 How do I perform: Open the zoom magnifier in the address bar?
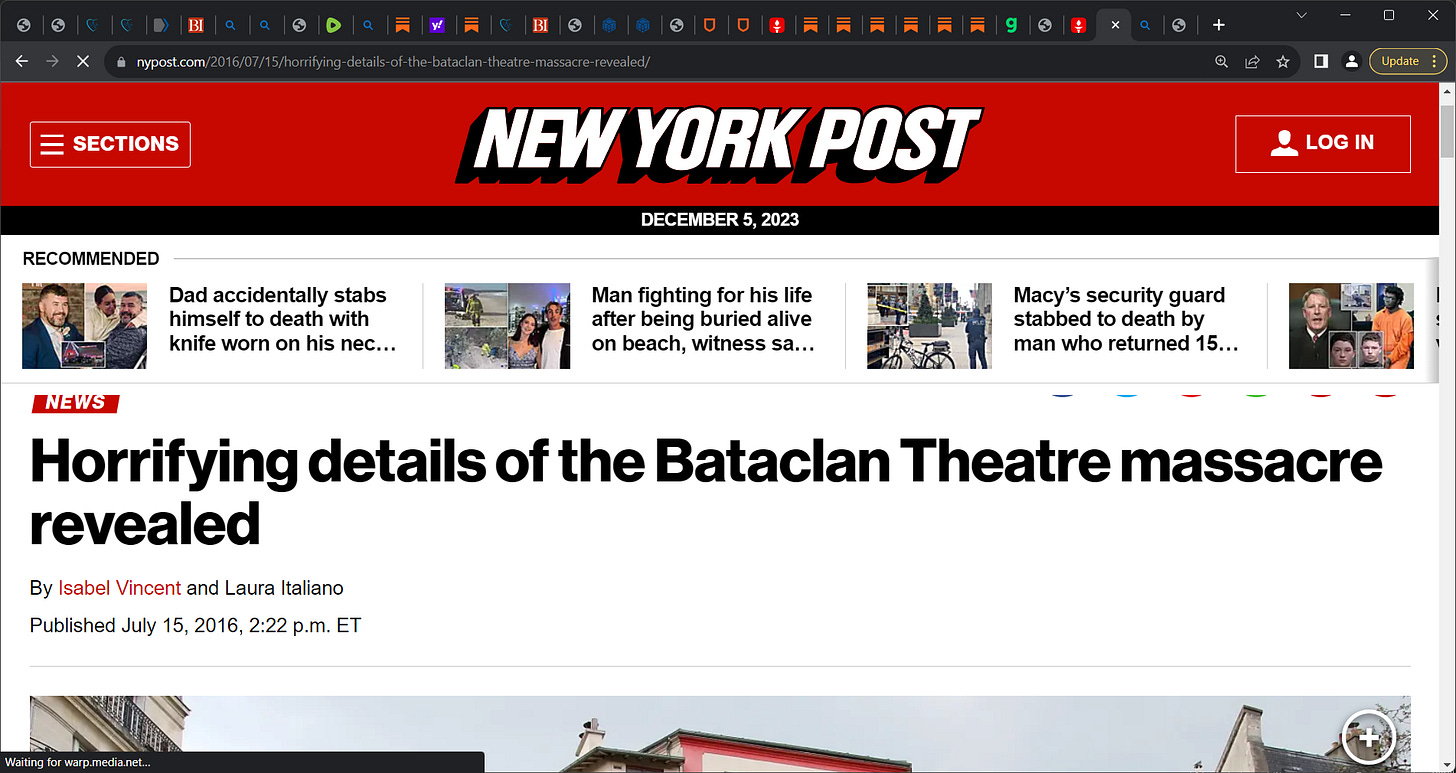coord(1221,61)
